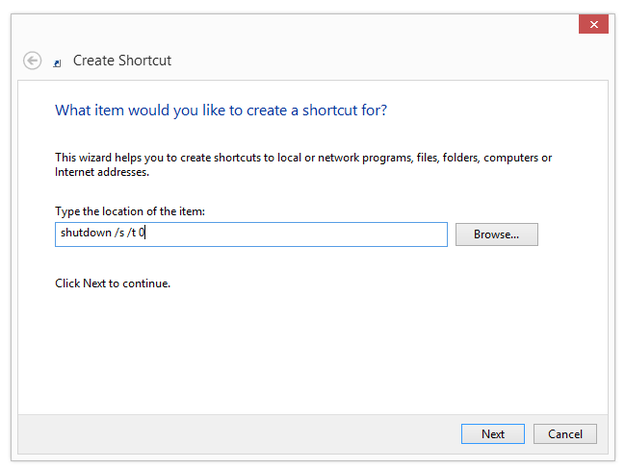
Task: Click the word 'shutdown' in the location box
Action: [x=86, y=232]
